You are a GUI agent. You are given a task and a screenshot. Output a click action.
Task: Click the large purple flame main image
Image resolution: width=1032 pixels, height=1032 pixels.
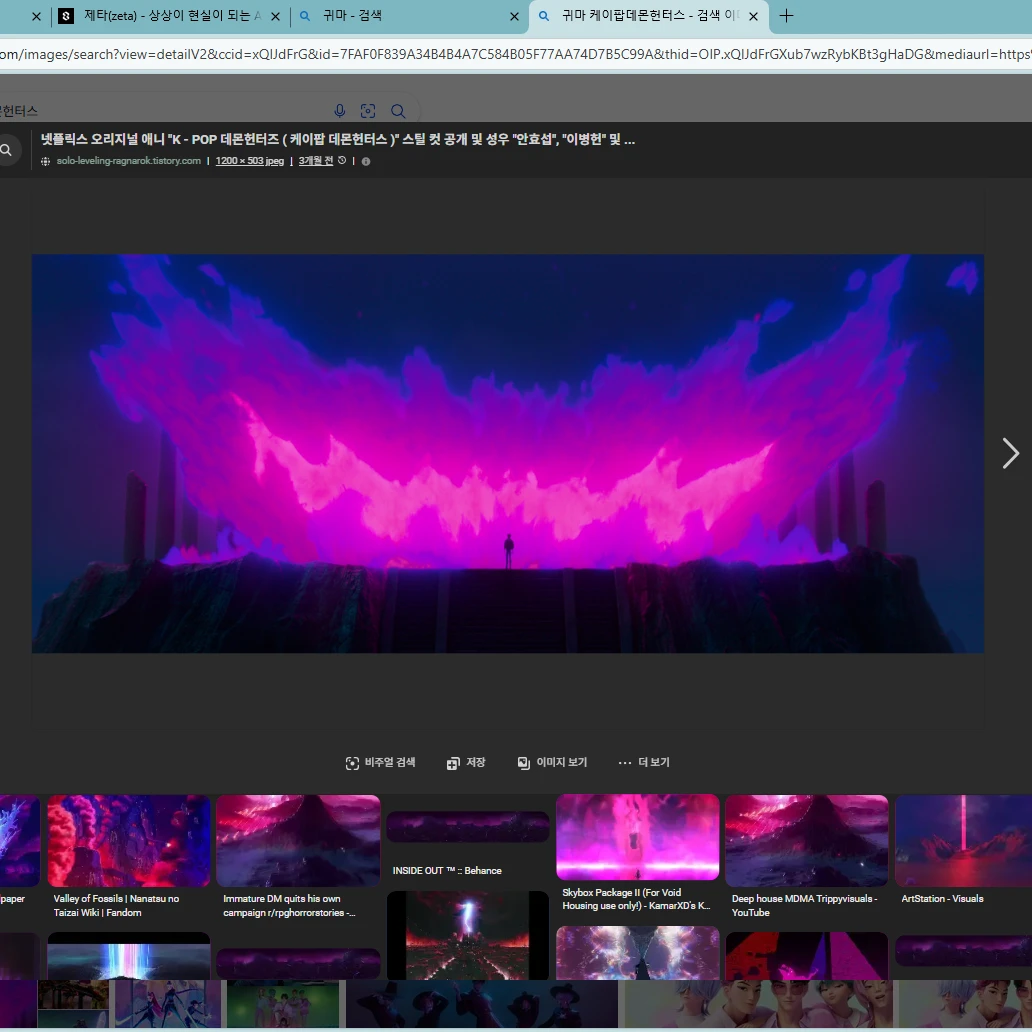[x=507, y=453]
